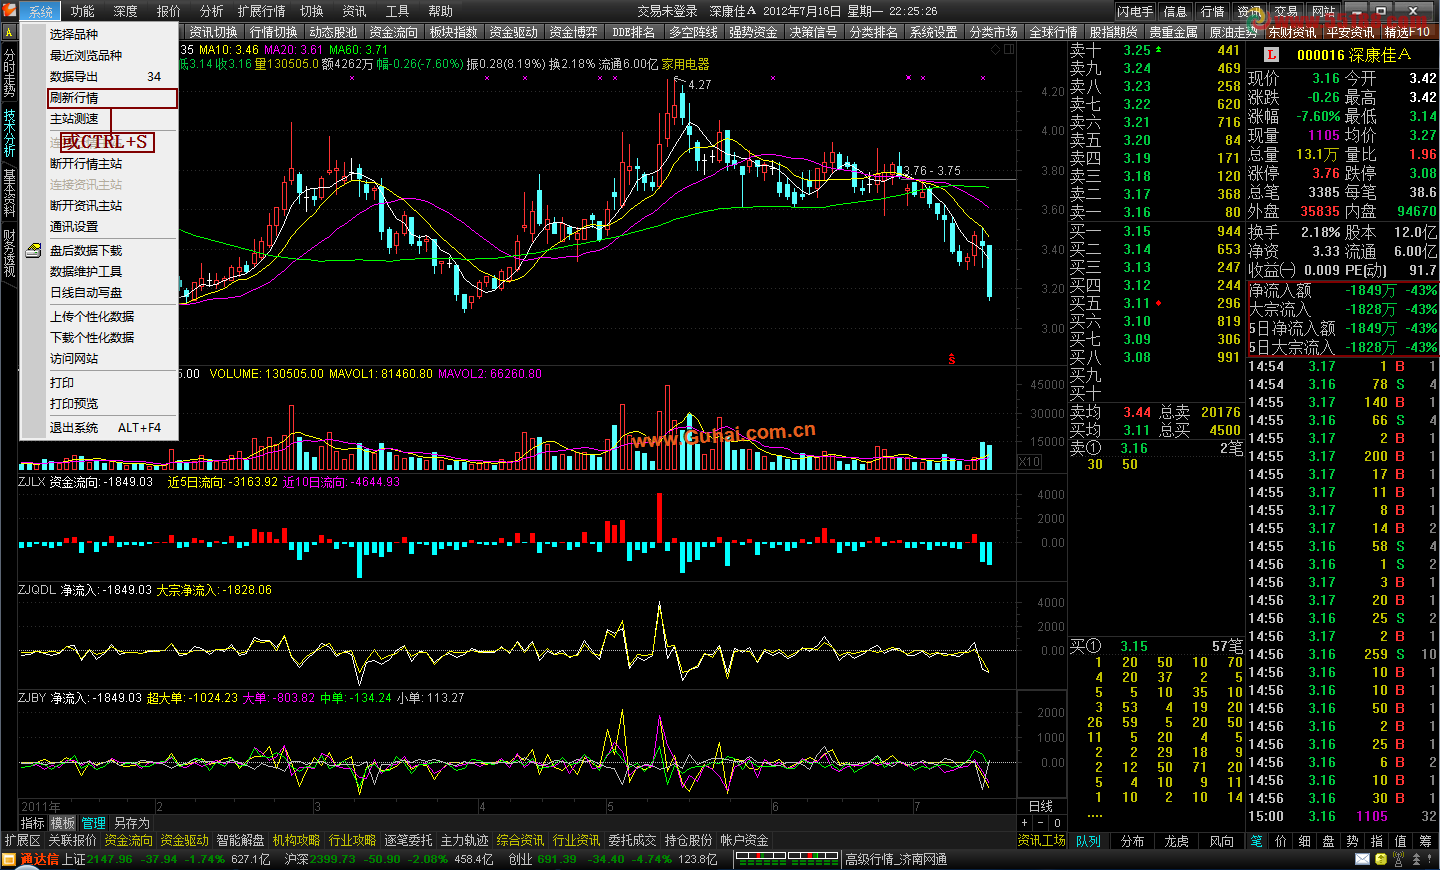Click the 交易 top-right button
The image size is (1440, 870).
1286,11
